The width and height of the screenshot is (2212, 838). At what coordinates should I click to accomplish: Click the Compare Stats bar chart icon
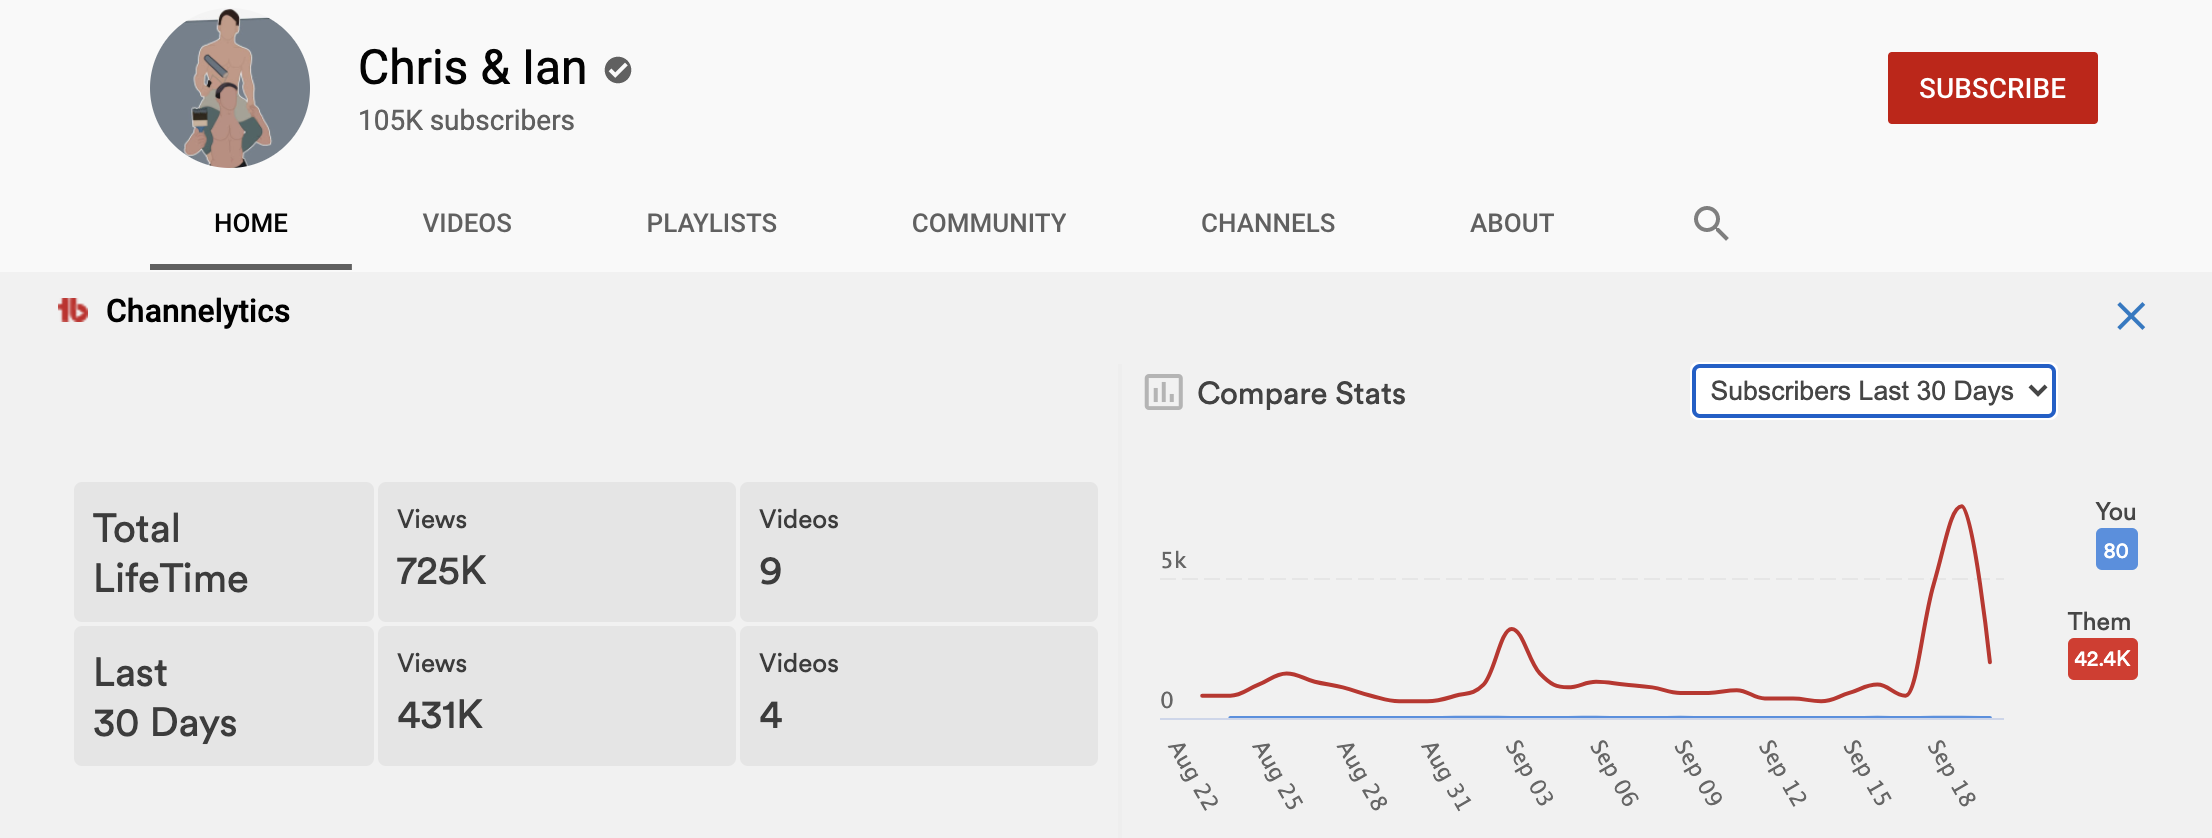click(x=1163, y=393)
